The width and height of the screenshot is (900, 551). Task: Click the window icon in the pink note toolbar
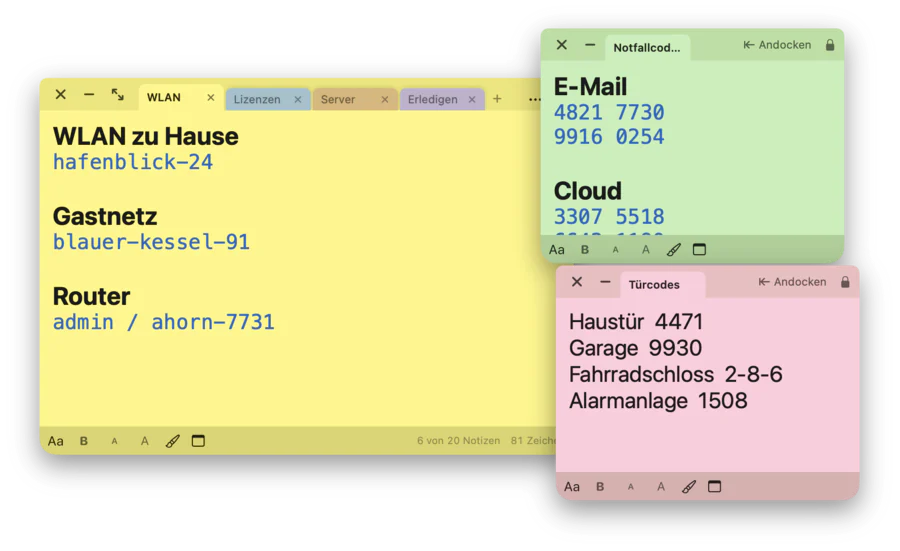pyautogui.click(x=714, y=487)
